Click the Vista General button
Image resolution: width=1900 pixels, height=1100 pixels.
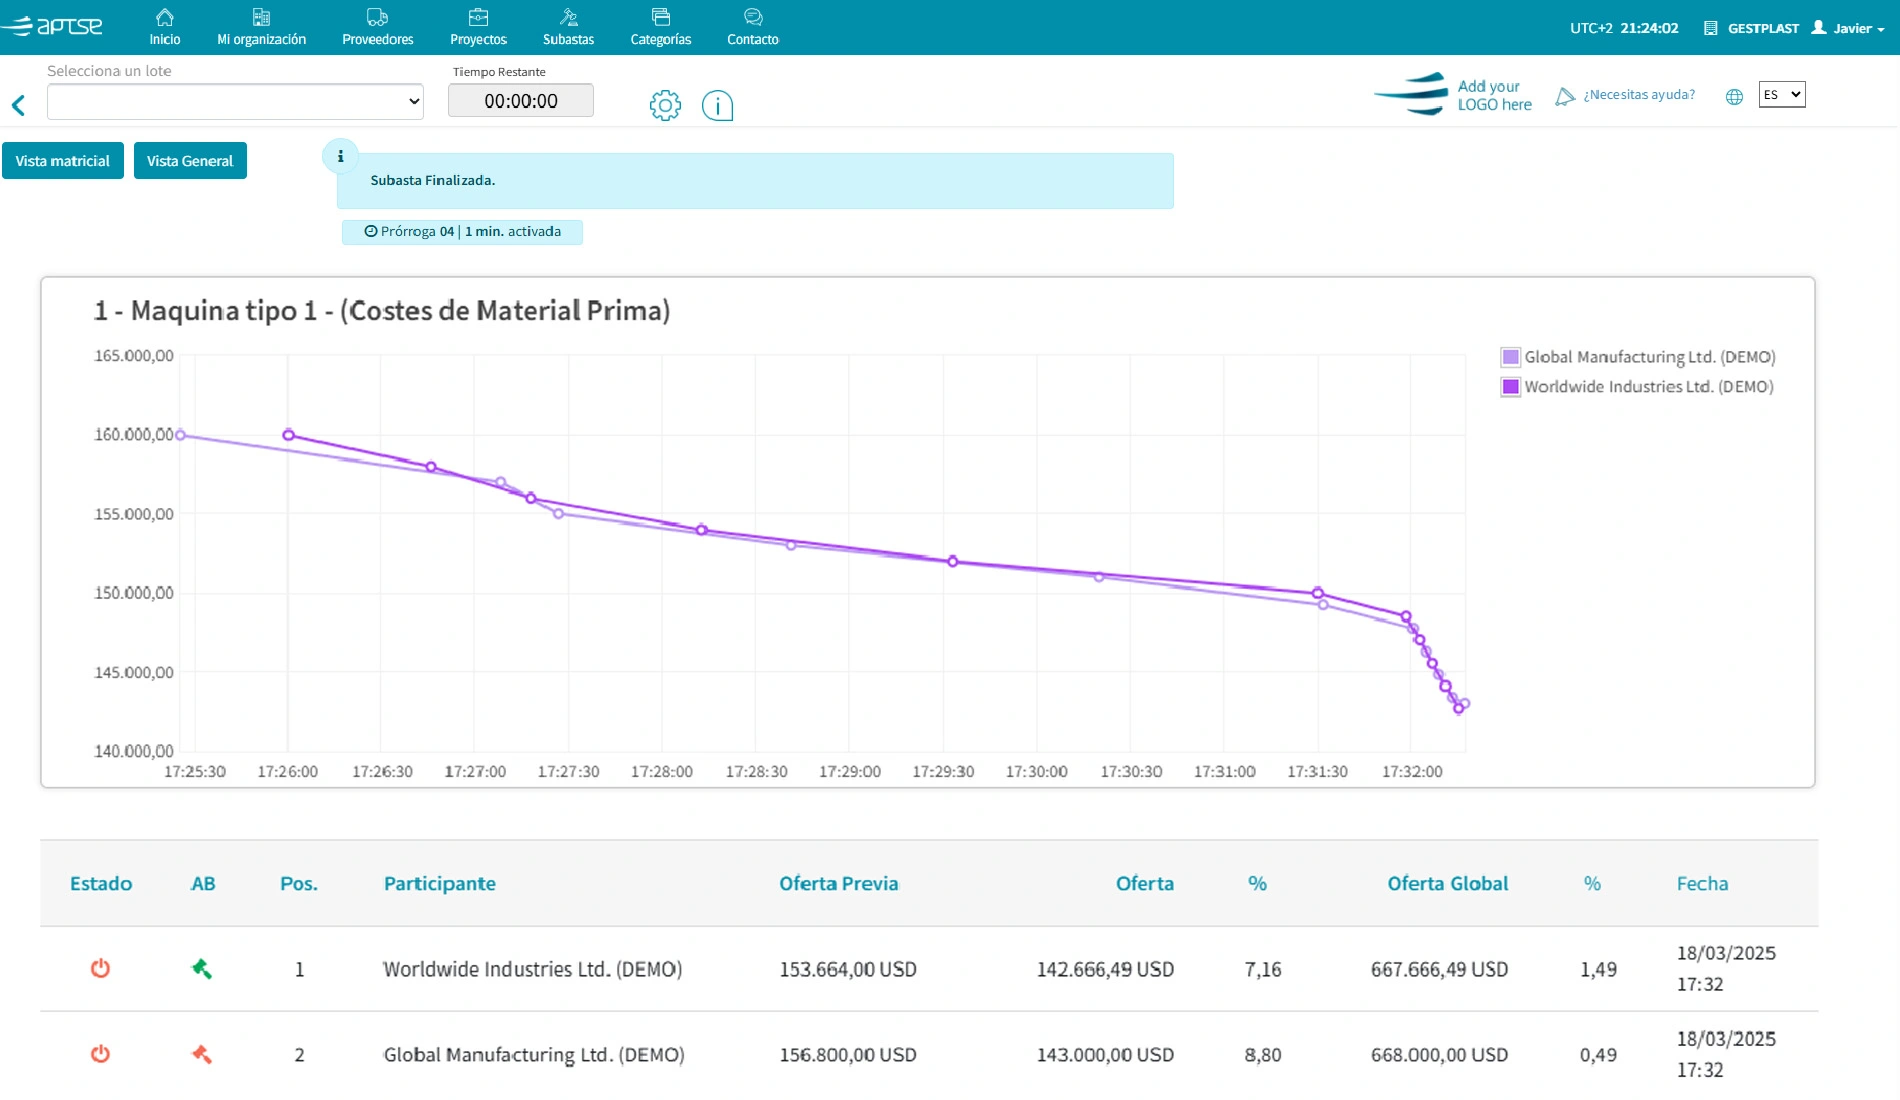tap(190, 161)
